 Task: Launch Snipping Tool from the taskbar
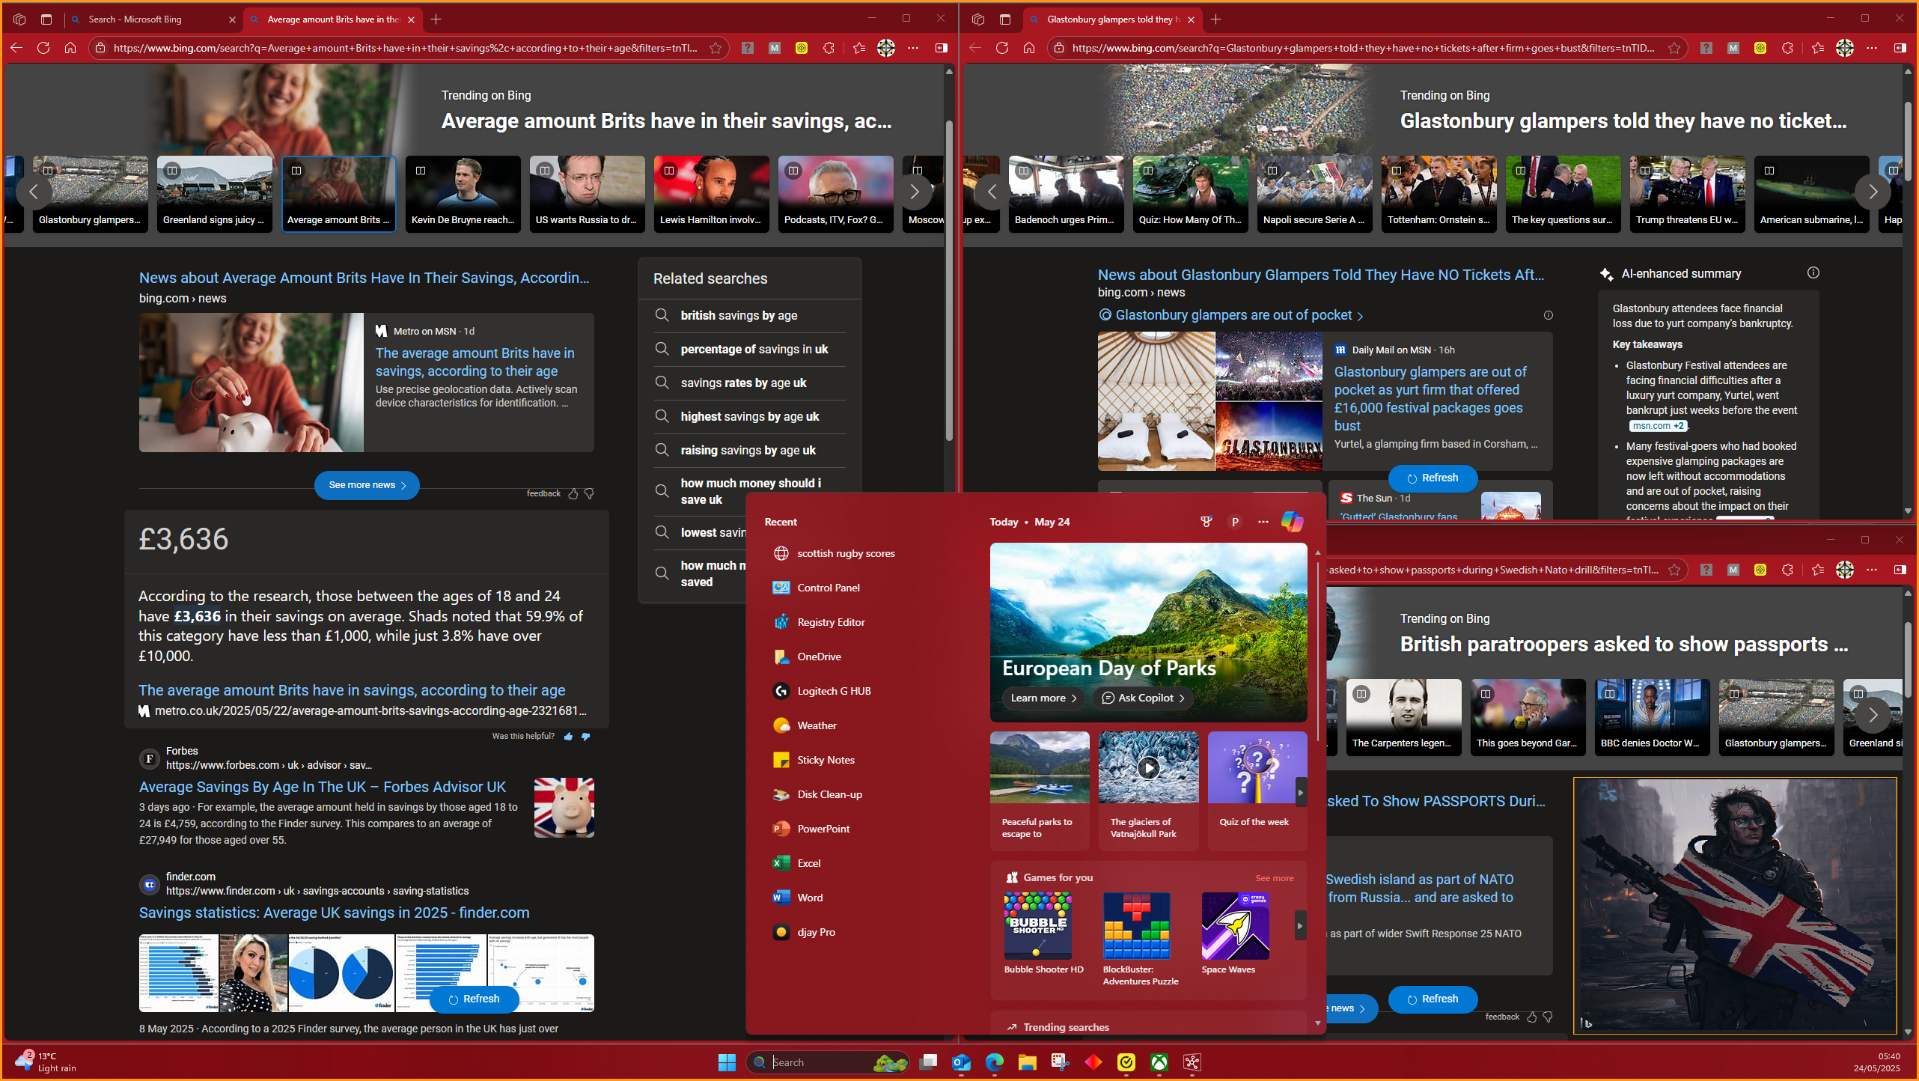(x=1060, y=1062)
